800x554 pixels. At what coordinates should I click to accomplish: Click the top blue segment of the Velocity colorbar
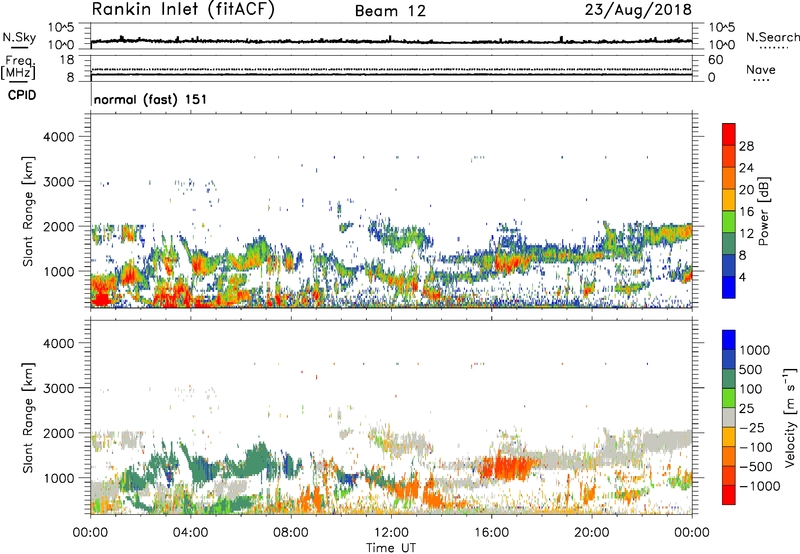(x=729, y=340)
